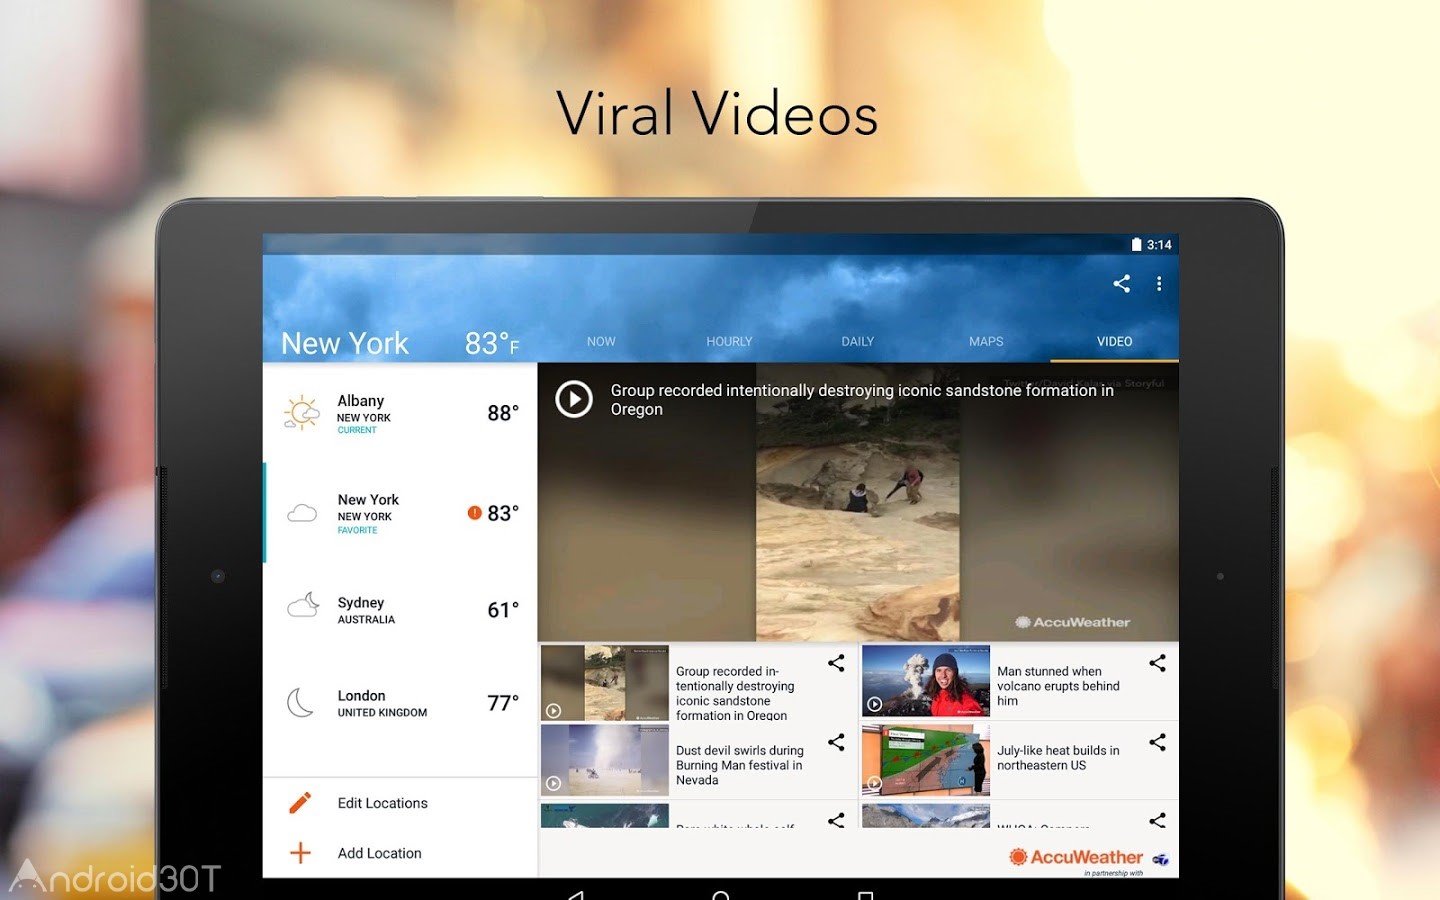This screenshot has height=900, width=1440.
Task: Click the Edit Locations pencil icon
Action: [x=300, y=803]
